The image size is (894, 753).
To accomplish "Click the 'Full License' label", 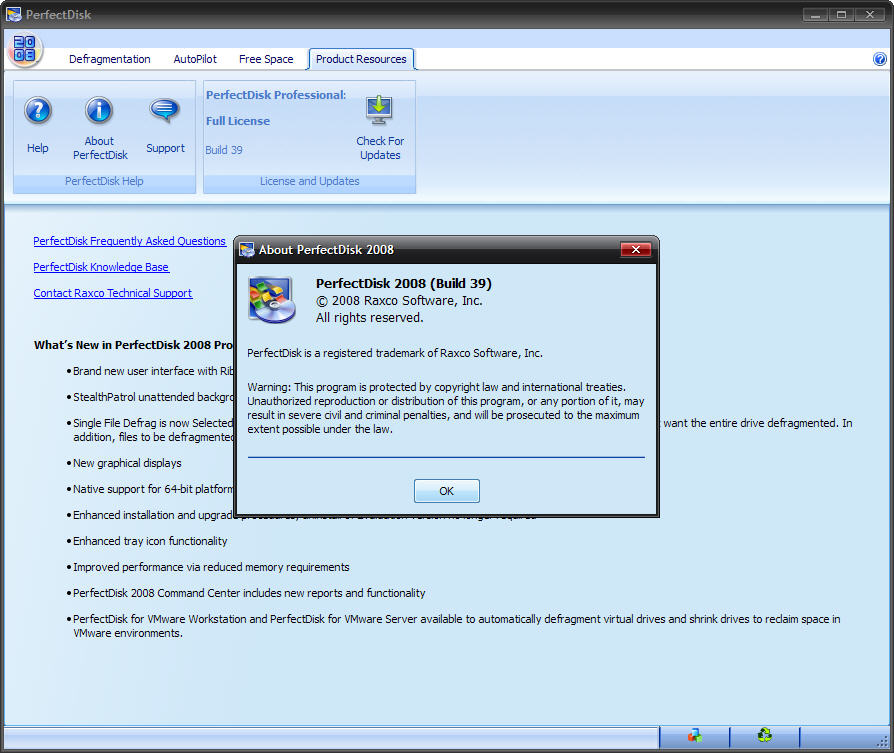I will [x=238, y=121].
